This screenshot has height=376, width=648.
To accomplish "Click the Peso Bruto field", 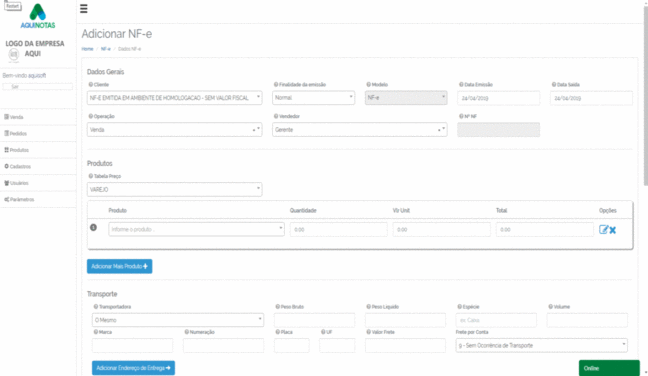I will coord(314,320).
